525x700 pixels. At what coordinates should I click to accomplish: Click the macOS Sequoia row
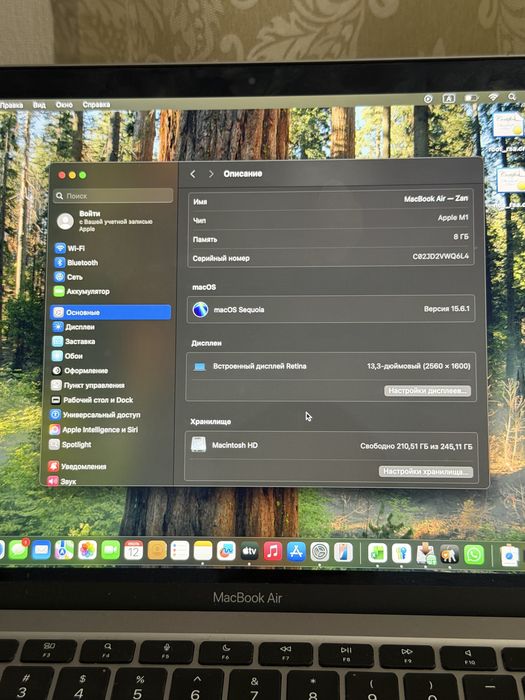(x=331, y=309)
